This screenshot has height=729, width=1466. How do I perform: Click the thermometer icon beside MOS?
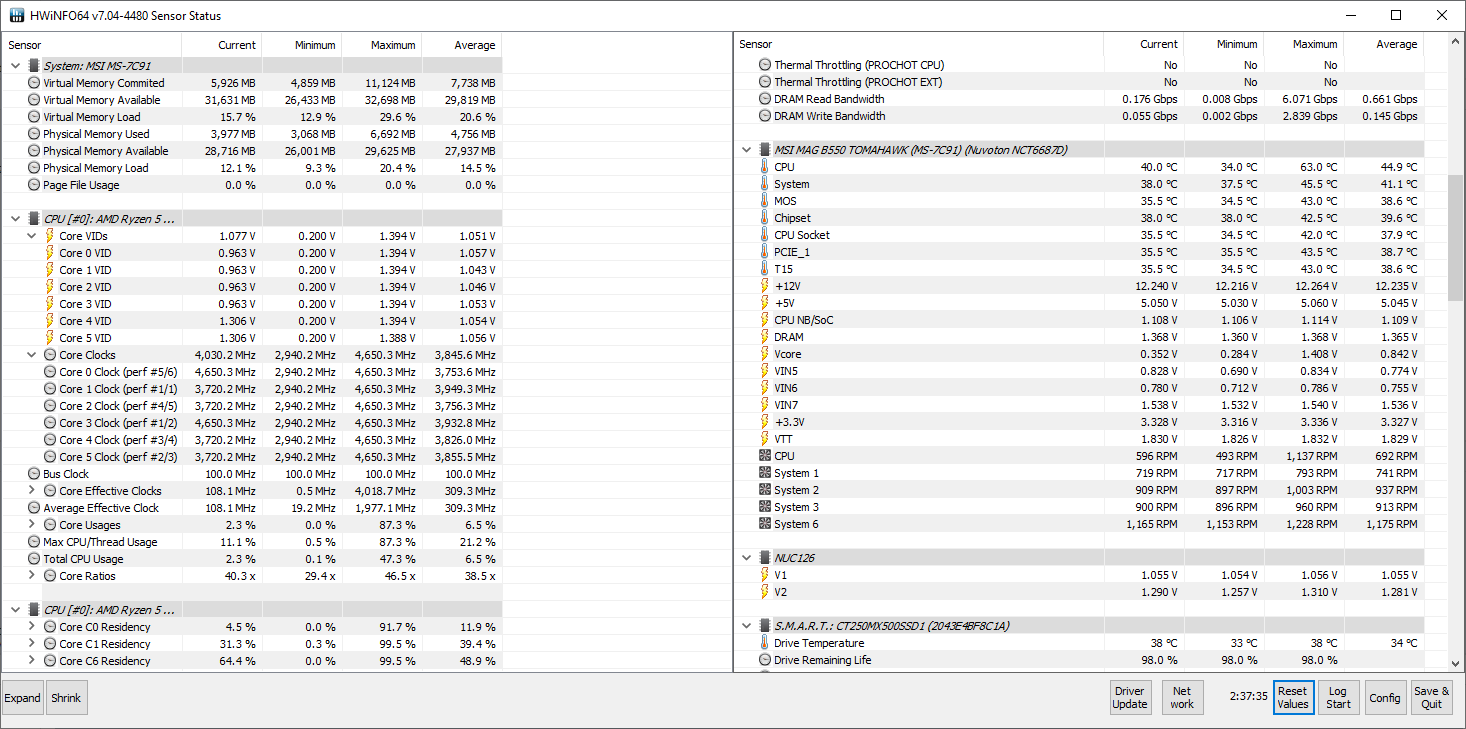tap(765, 201)
